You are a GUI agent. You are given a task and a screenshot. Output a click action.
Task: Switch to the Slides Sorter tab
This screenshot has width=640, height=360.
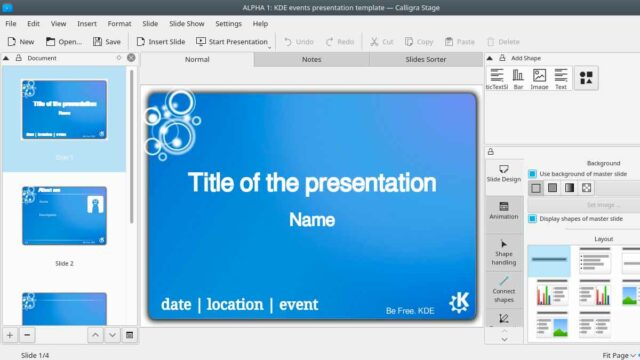425,59
